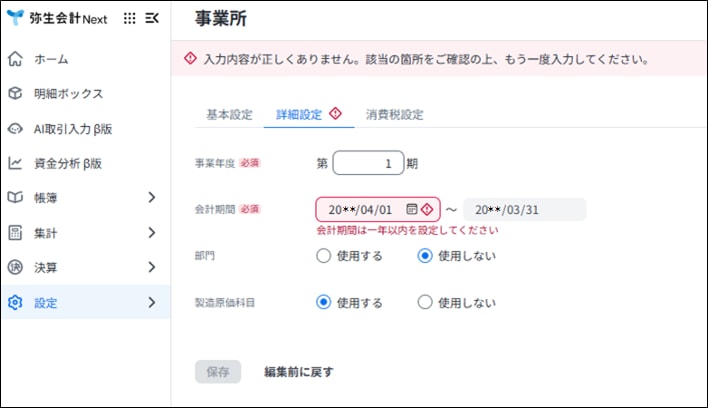Switch to the 消費税設定 tab
This screenshot has width=708, height=408.
(x=394, y=114)
